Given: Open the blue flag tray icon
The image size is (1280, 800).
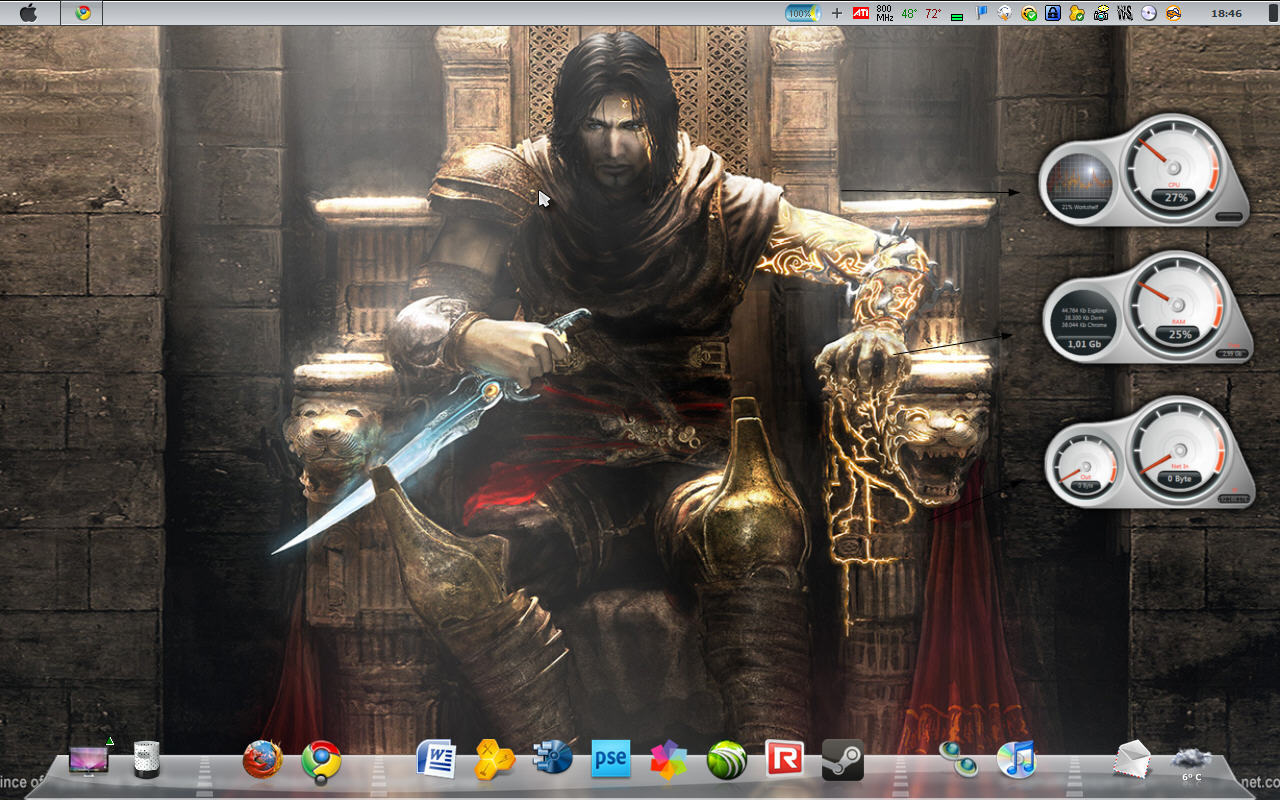Looking at the screenshot, I should point(982,13).
